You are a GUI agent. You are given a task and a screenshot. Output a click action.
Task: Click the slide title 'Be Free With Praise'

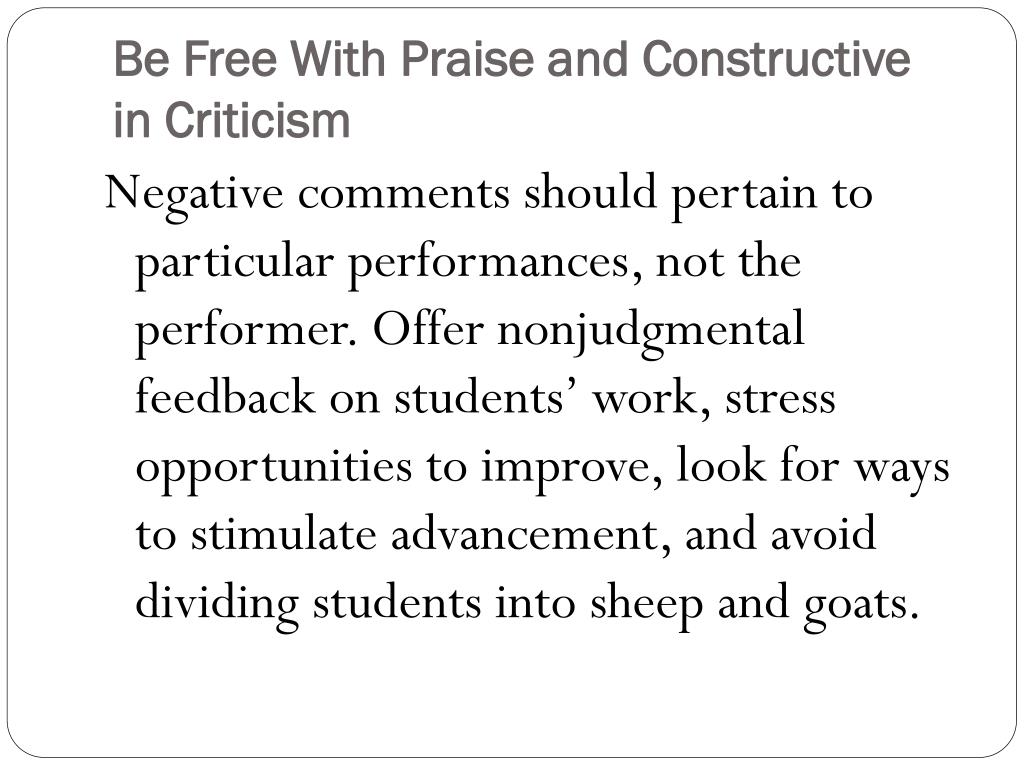pos(326,59)
